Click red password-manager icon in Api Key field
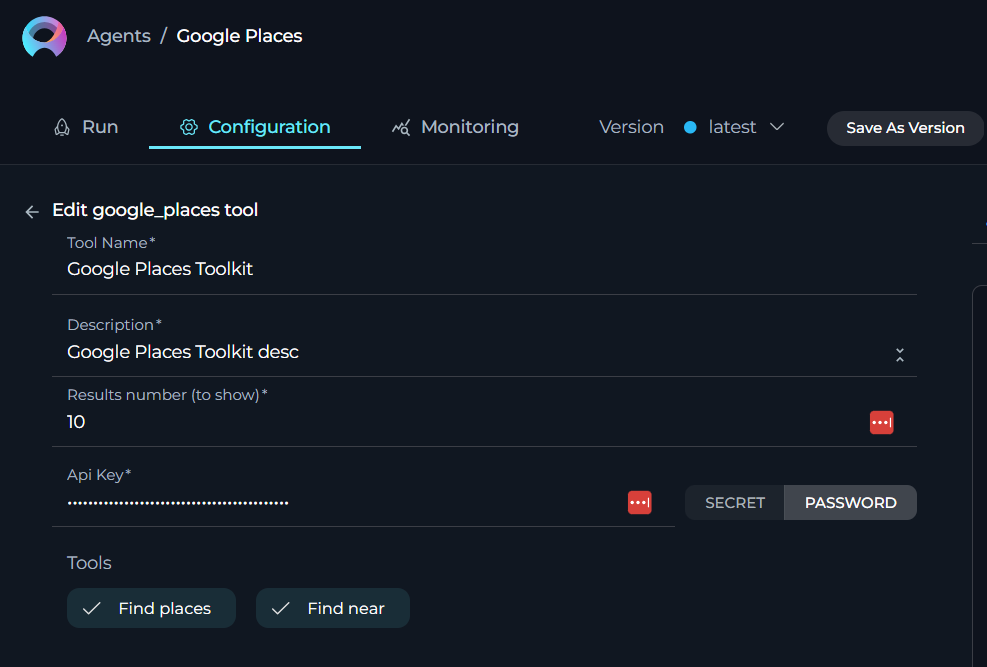 [640, 502]
